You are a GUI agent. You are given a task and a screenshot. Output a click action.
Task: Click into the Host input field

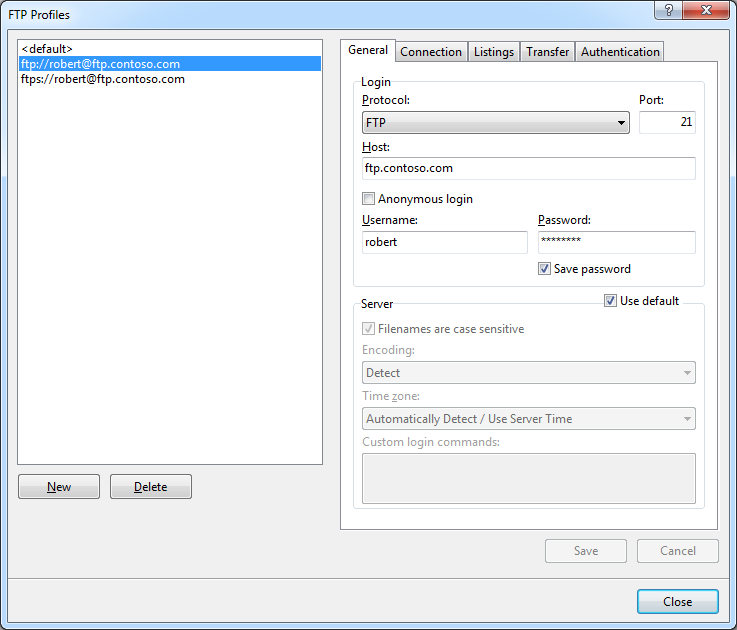point(528,168)
